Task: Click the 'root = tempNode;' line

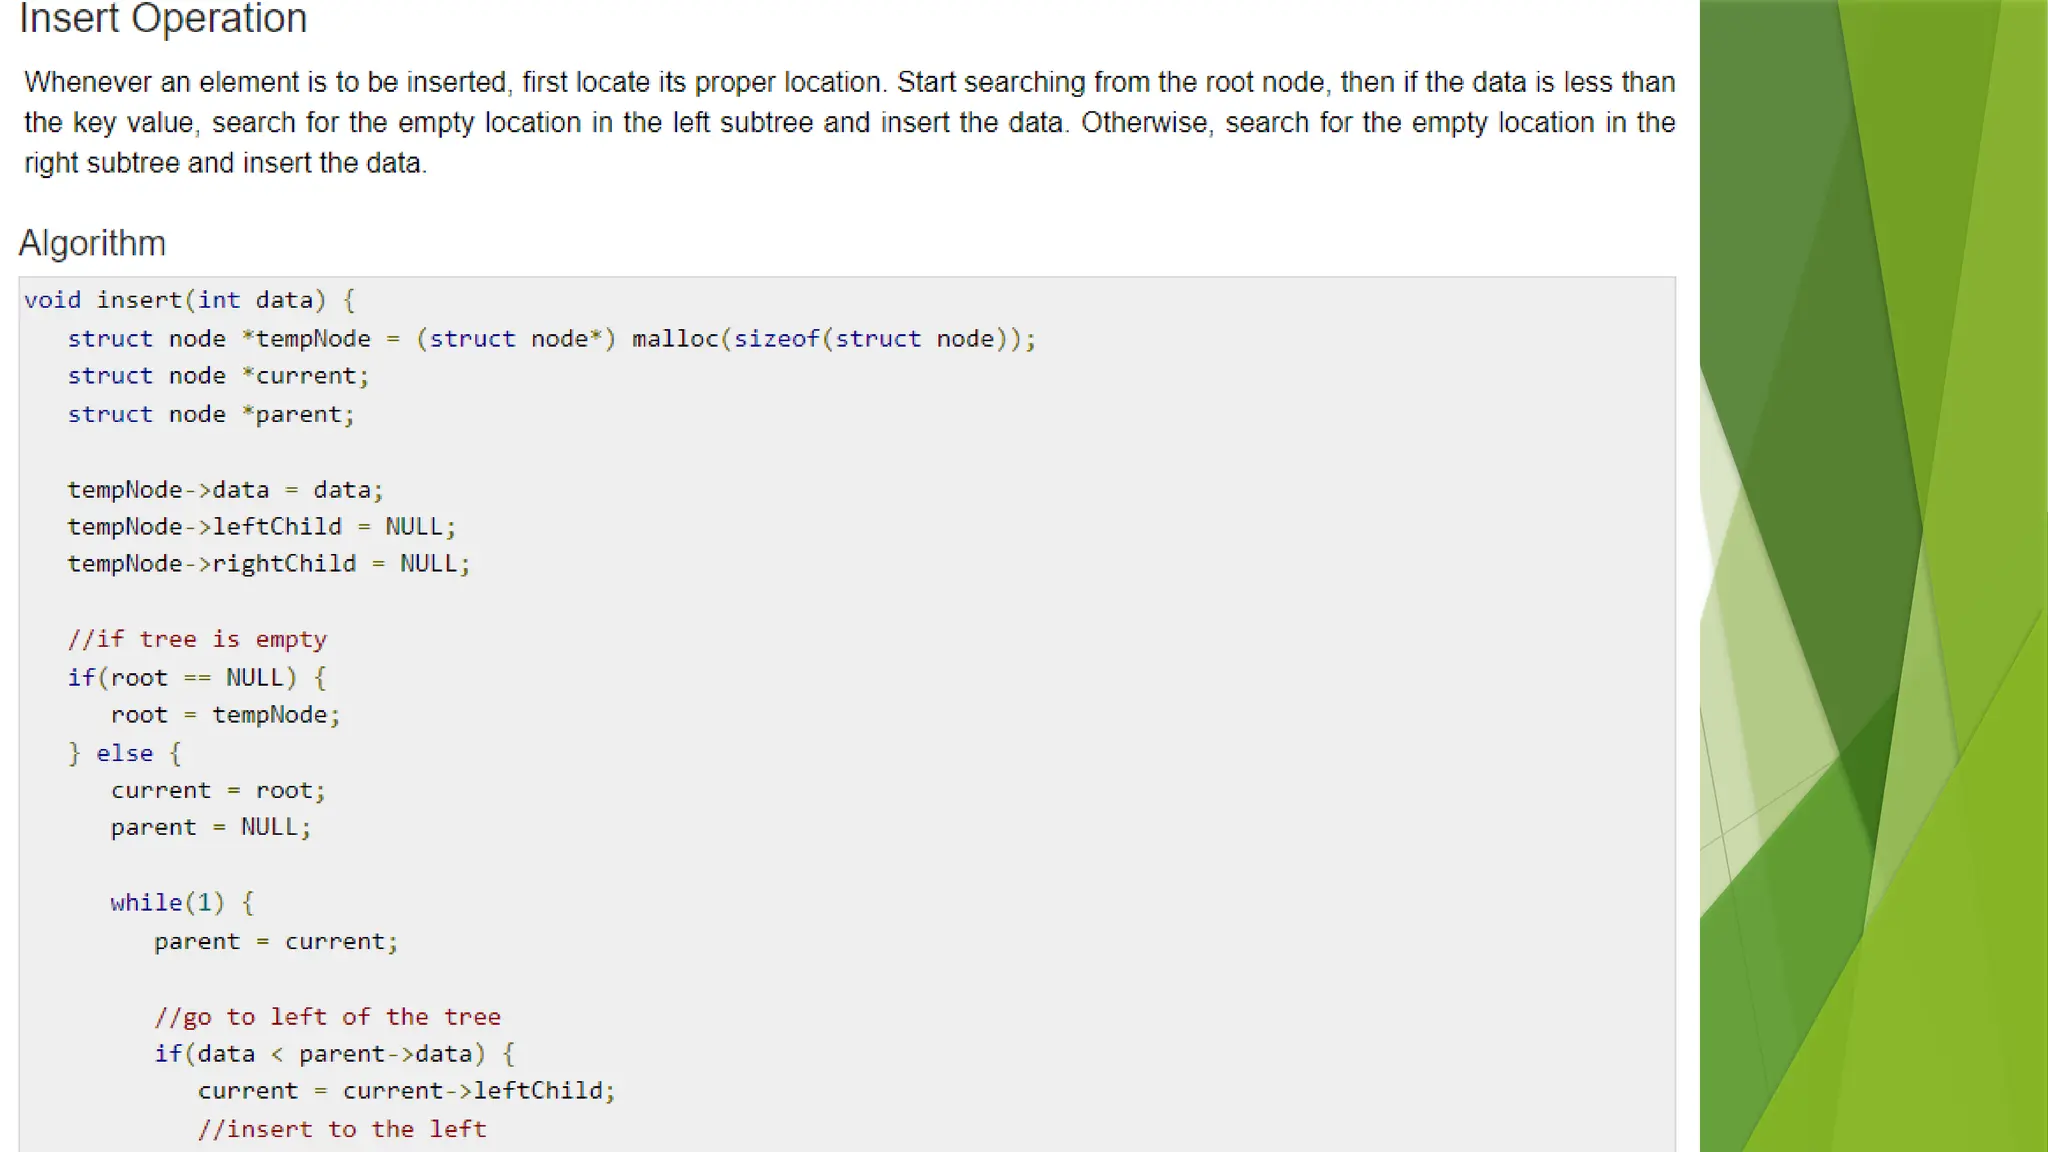Action: [225, 715]
